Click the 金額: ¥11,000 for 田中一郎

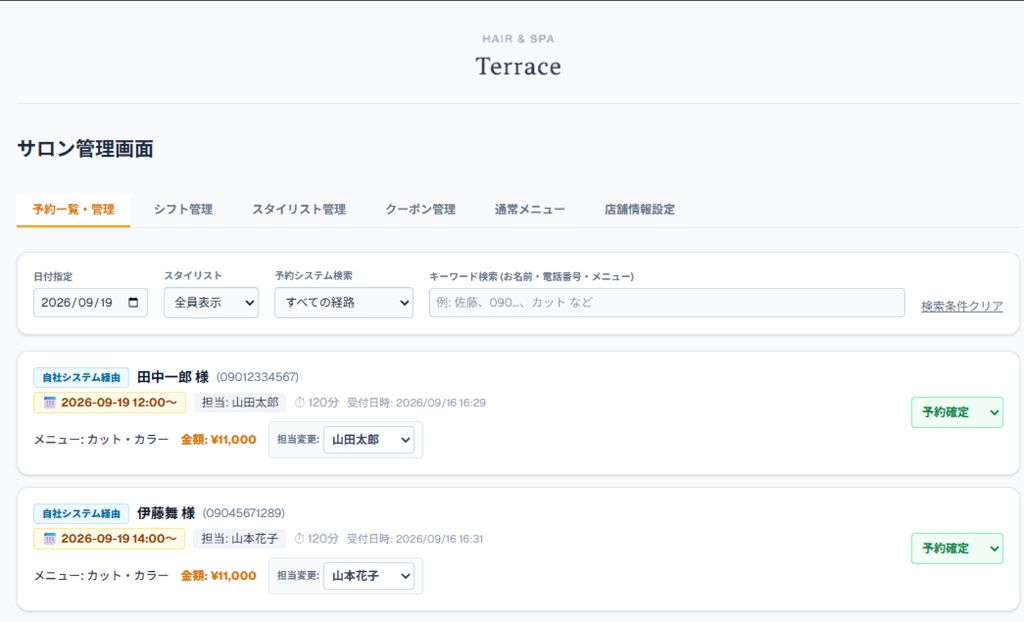pos(218,440)
